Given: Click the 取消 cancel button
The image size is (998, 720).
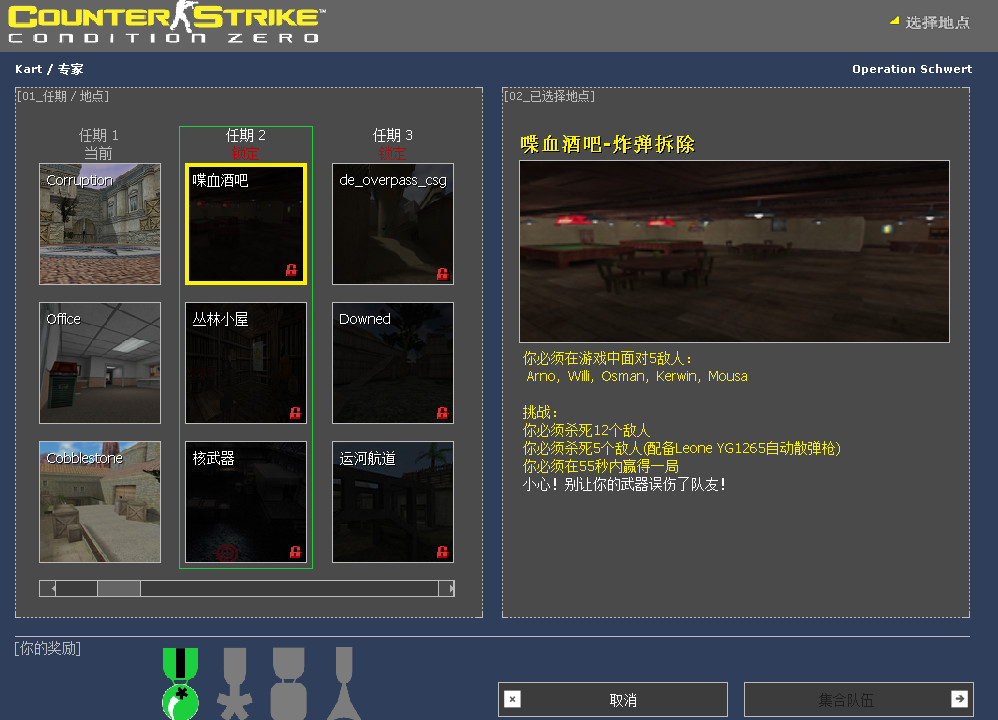Looking at the screenshot, I should point(613,700).
